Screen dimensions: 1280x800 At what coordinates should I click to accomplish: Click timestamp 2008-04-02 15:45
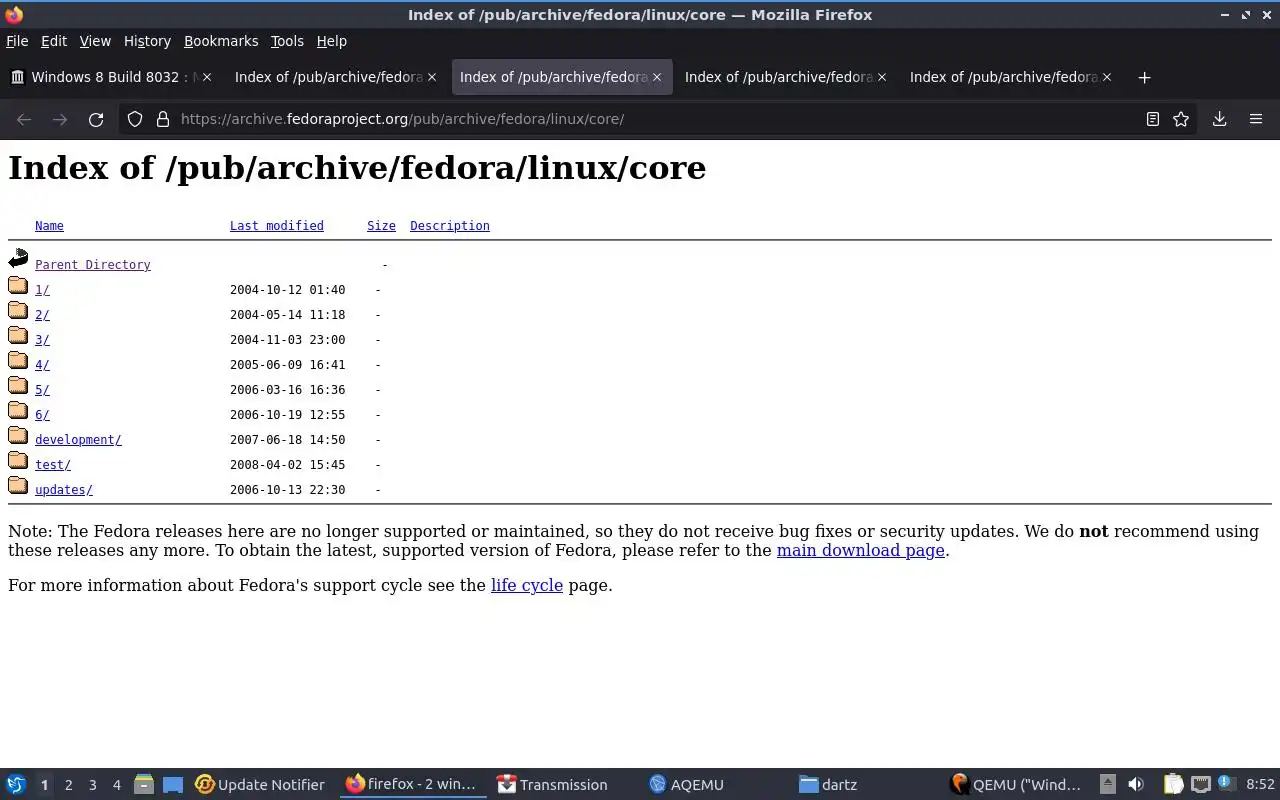click(288, 465)
